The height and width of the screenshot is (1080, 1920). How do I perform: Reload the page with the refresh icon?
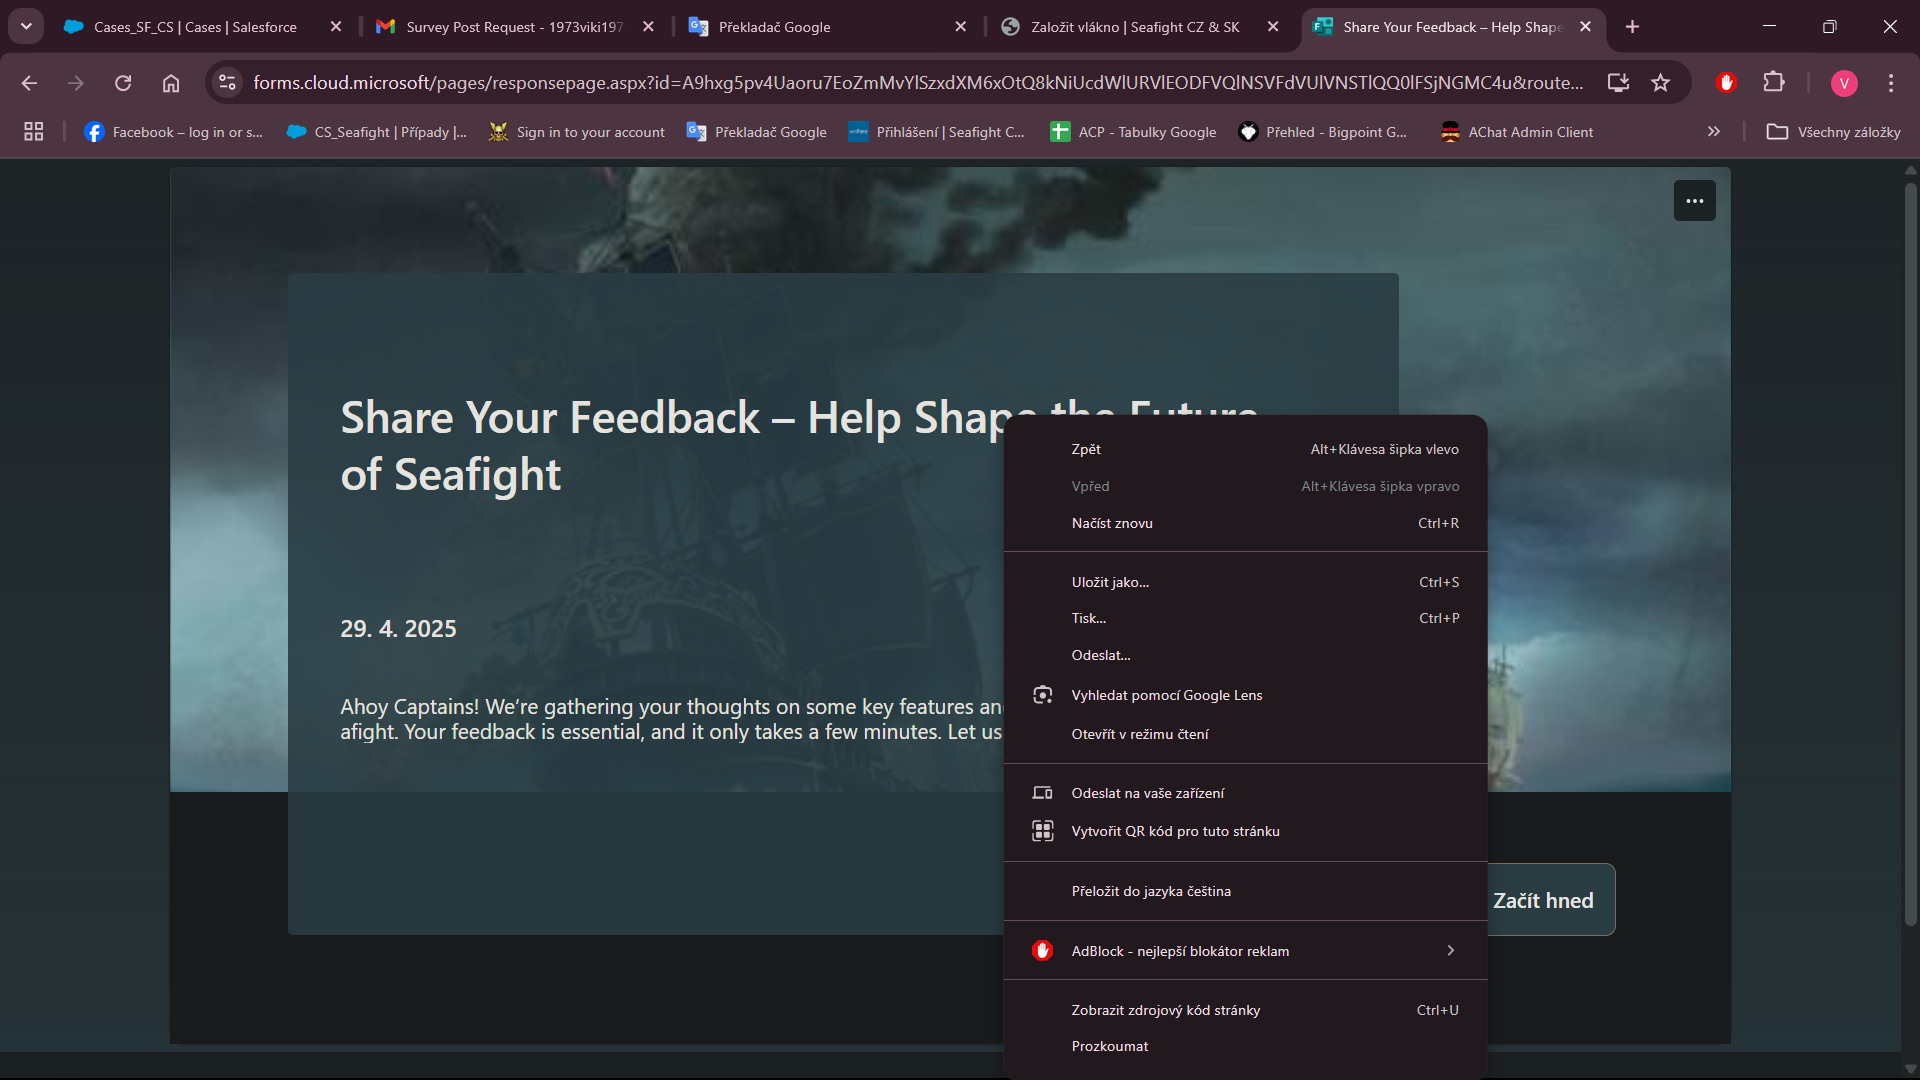123,83
